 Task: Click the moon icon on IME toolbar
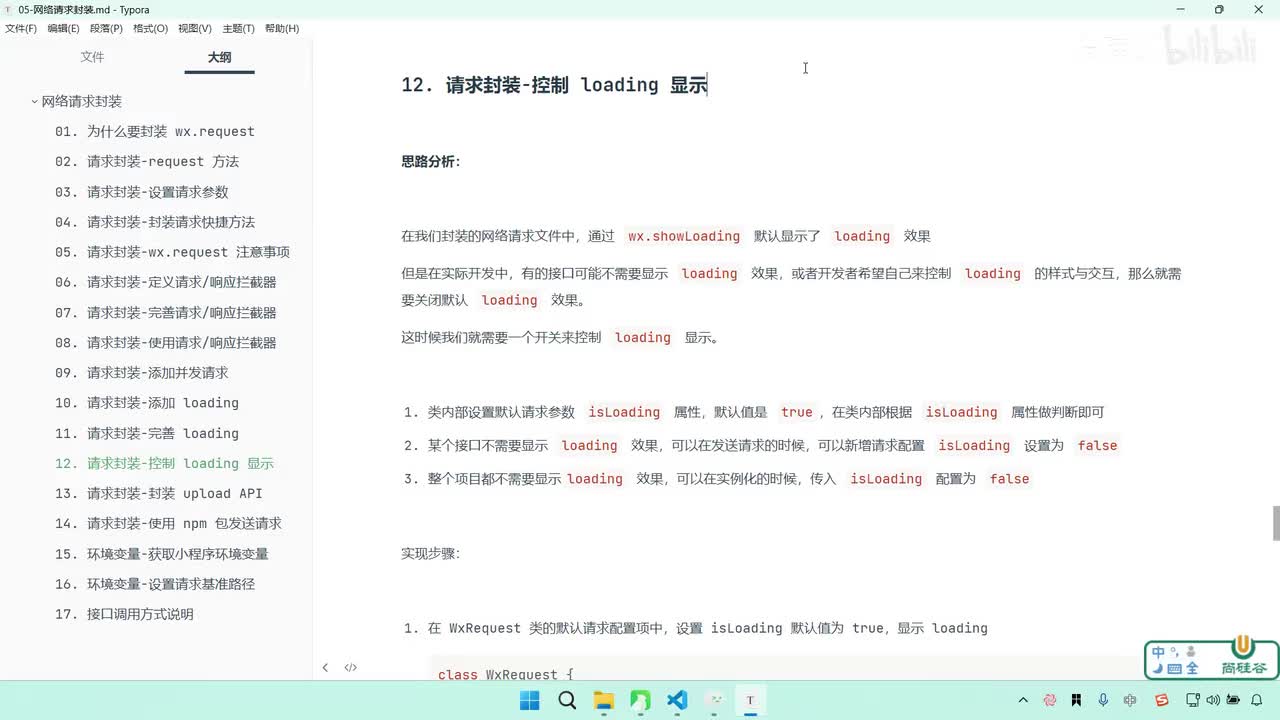tap(1158, 668)
